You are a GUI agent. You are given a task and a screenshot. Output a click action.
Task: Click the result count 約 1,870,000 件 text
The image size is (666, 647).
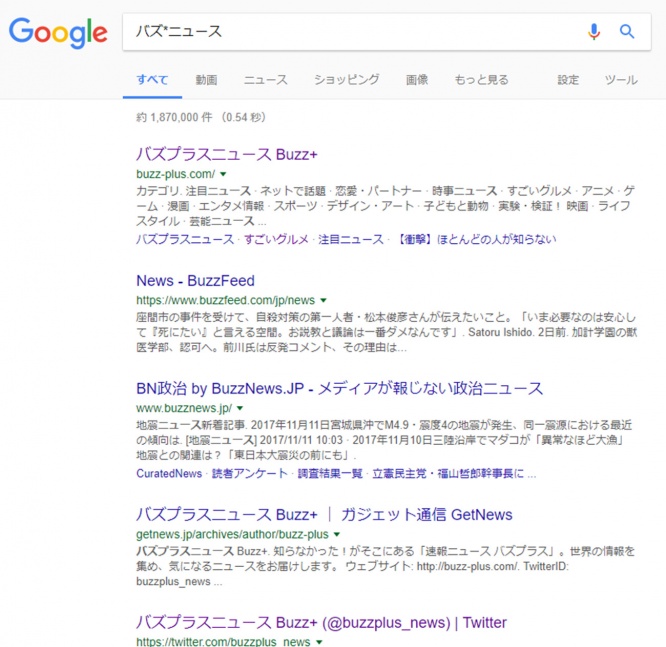(174, 117)
